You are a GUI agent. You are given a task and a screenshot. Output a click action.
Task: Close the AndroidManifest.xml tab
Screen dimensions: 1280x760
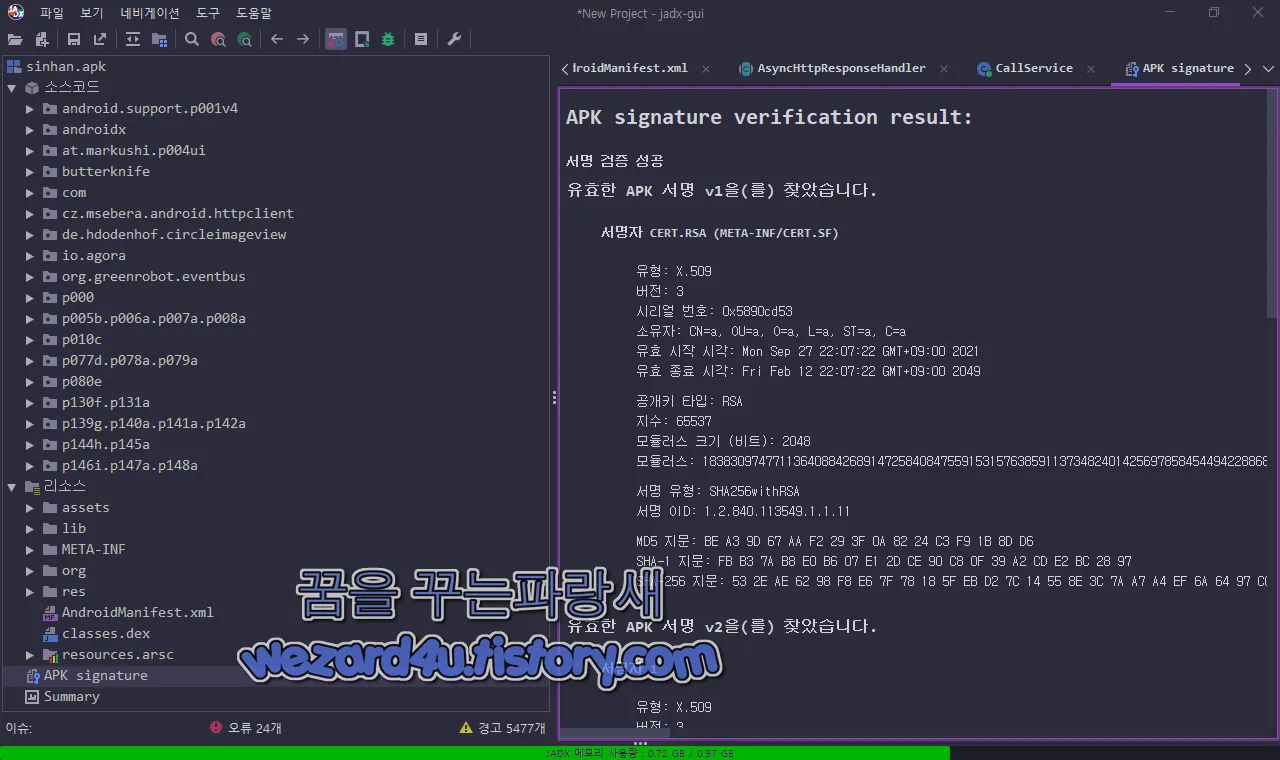coord(706,69)
